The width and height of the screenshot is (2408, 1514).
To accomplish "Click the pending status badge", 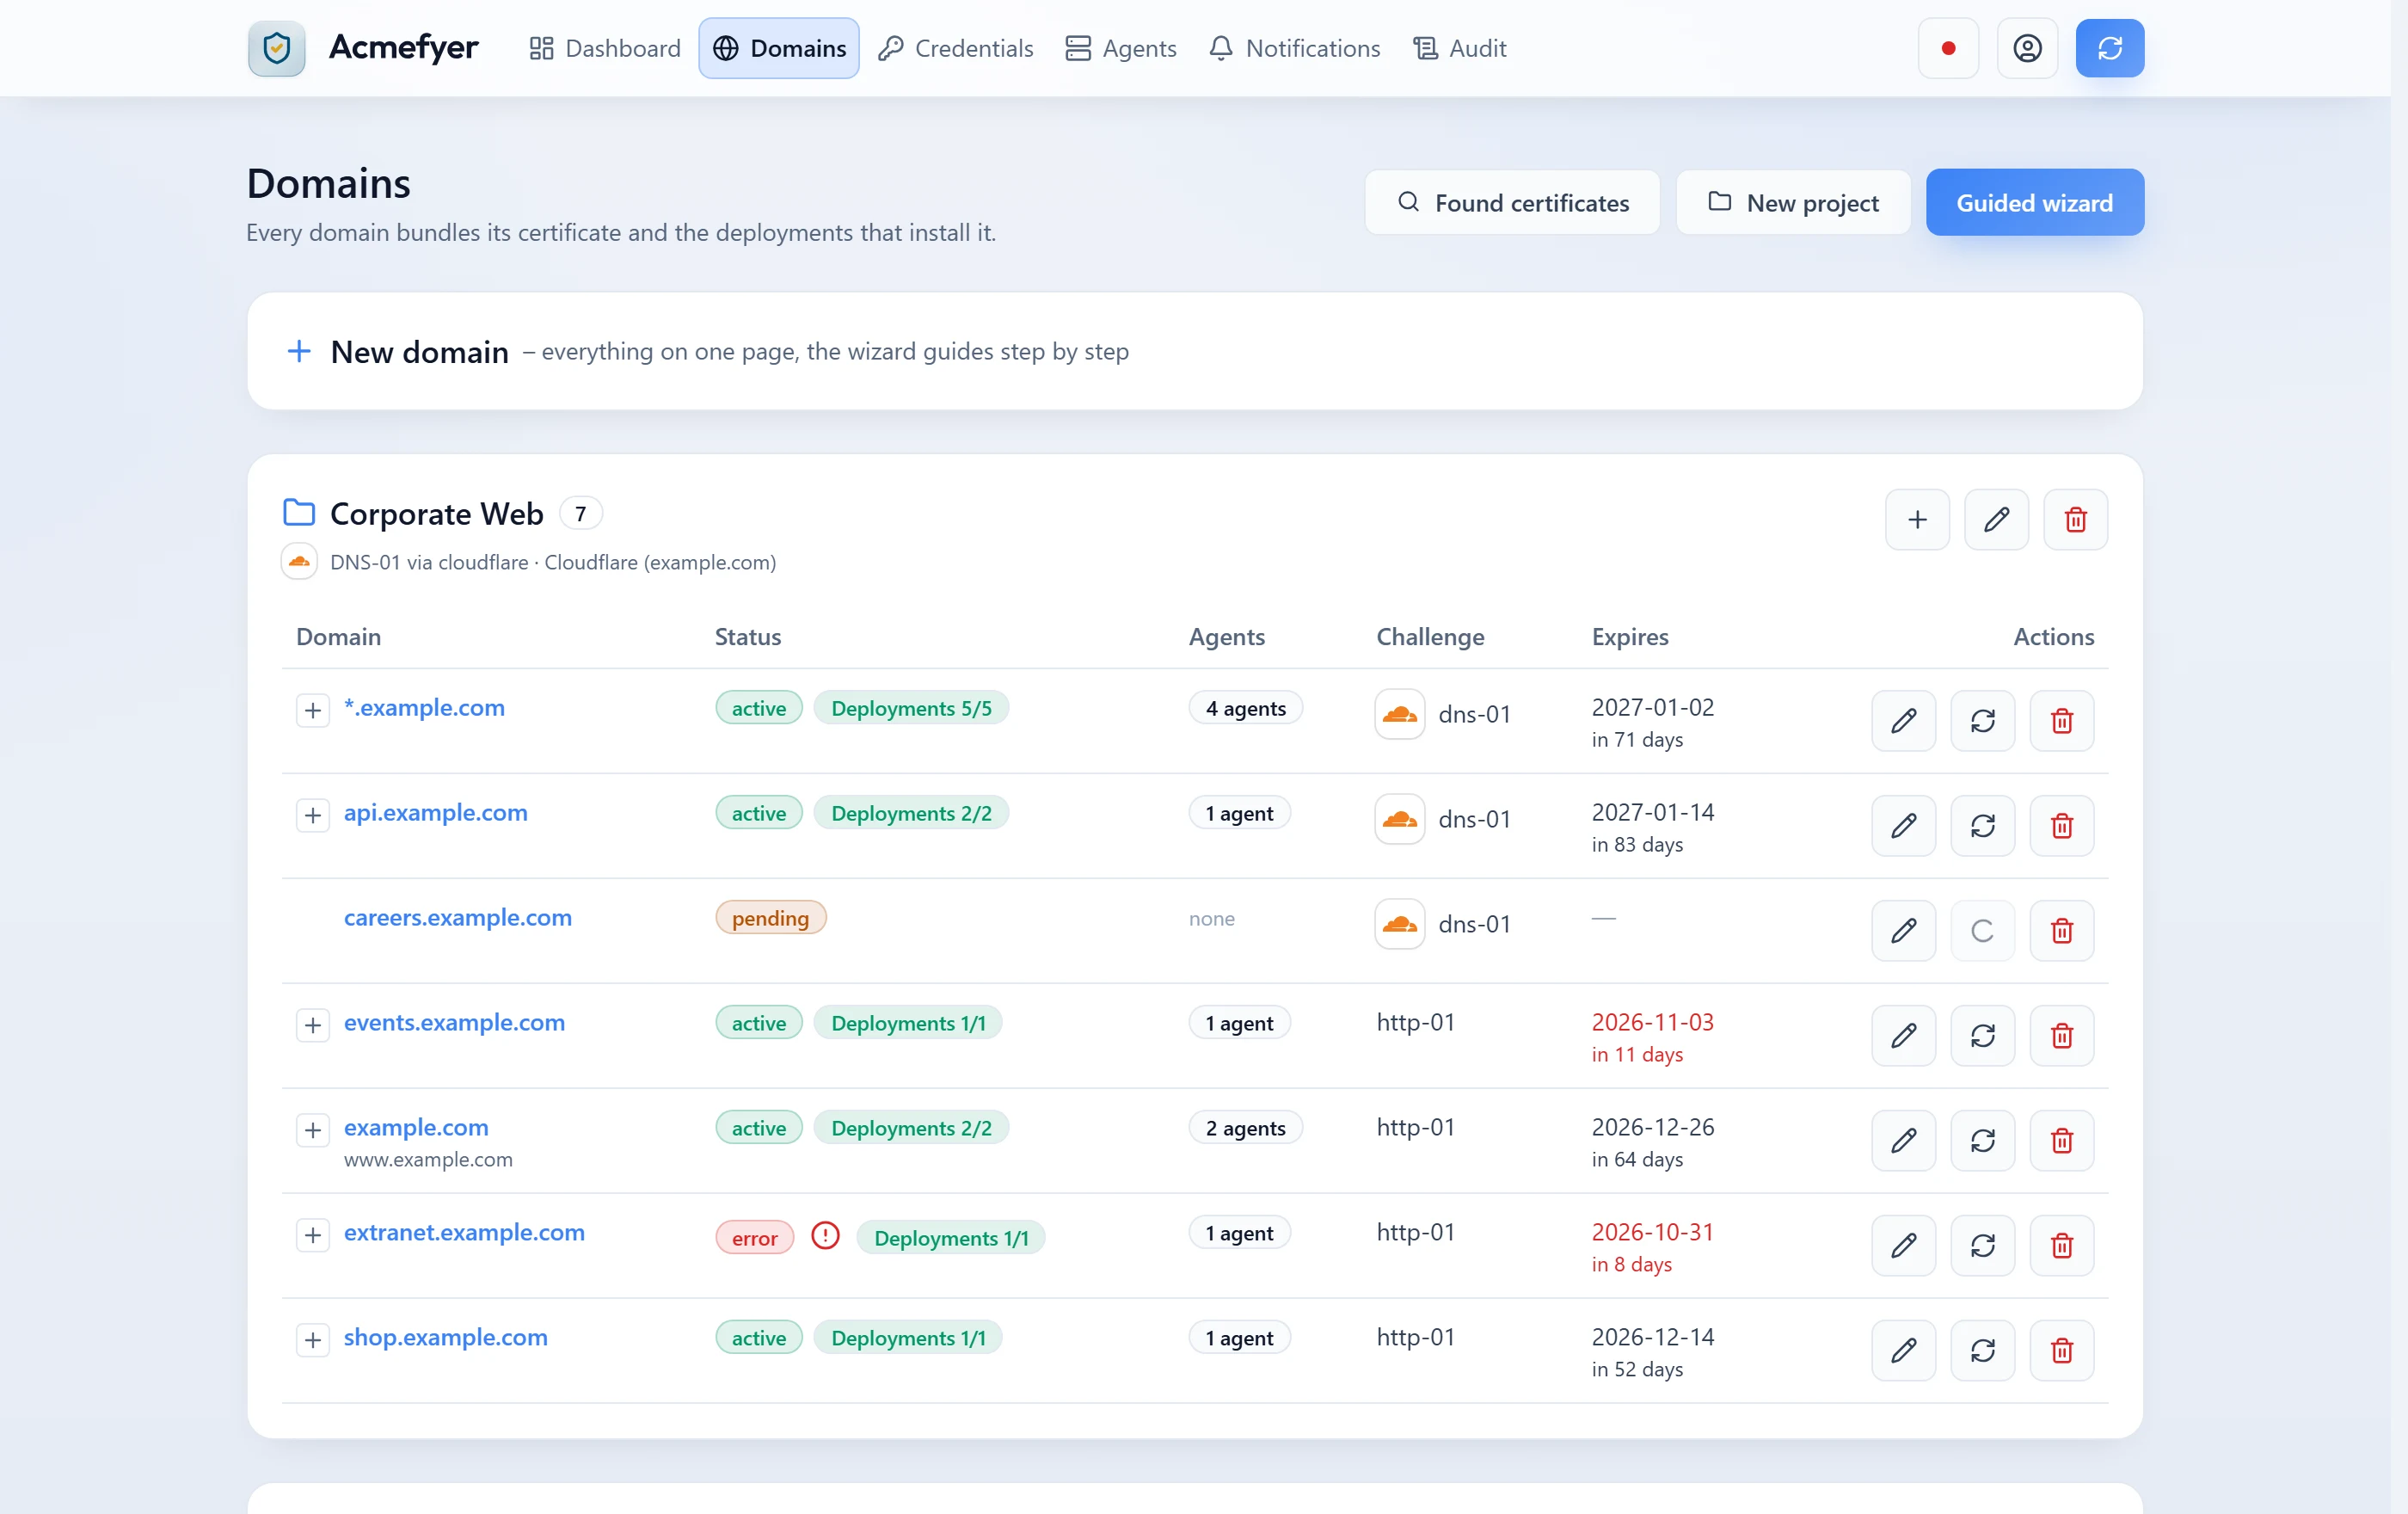I will tap(770, 917).
